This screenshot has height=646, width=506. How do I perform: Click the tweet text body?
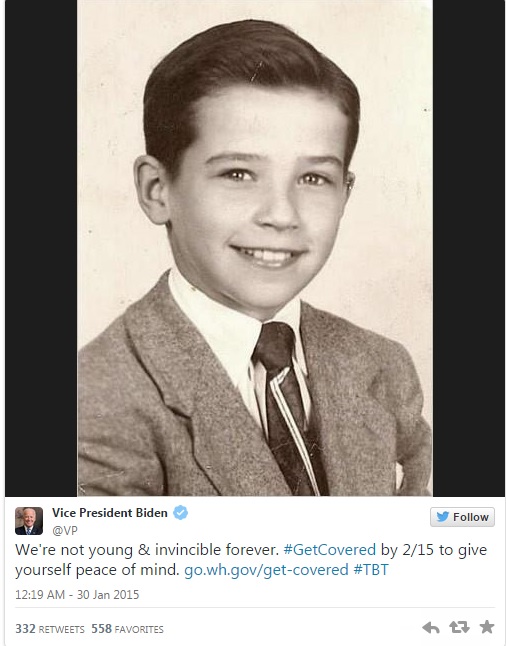point(251,559)
